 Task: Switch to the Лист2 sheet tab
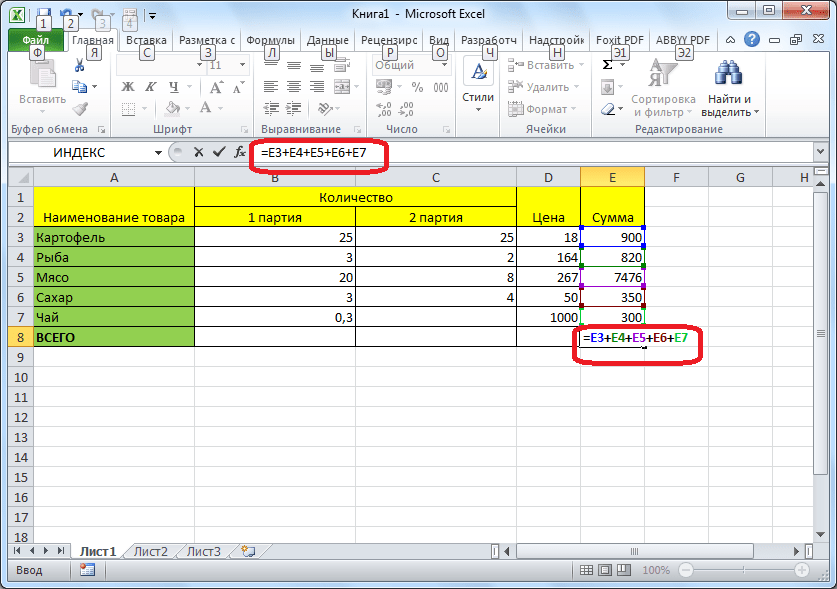[x=150, y=551]
